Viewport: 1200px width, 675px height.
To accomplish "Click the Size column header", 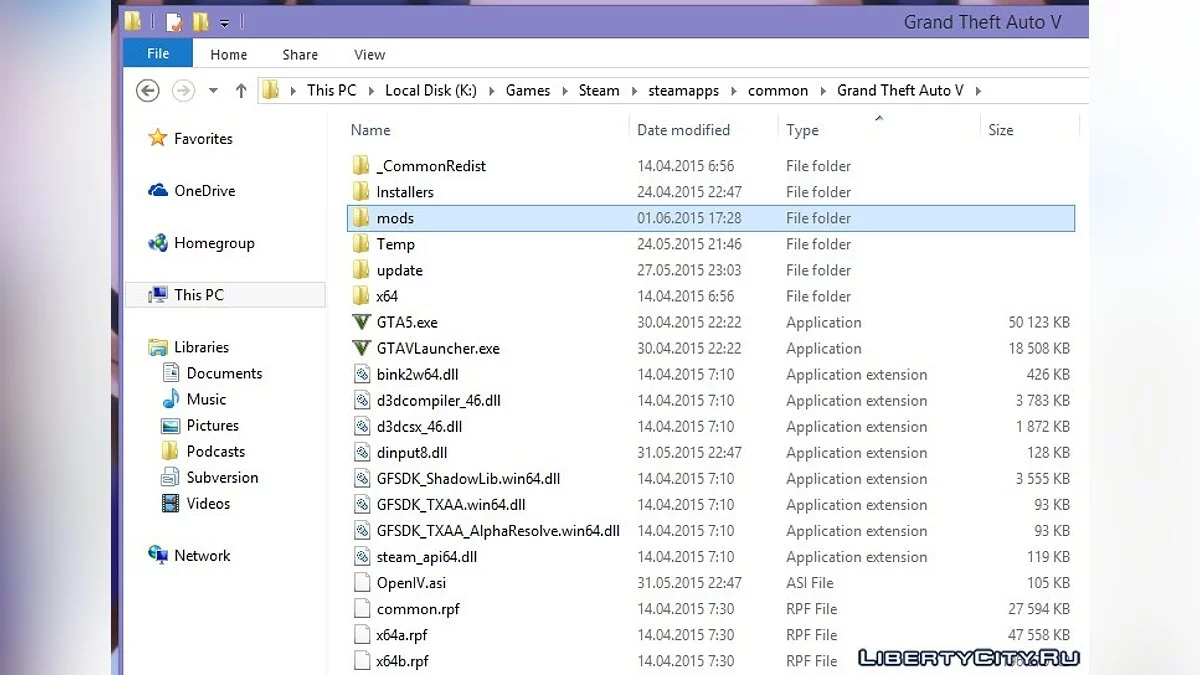I will (1000, 130).
